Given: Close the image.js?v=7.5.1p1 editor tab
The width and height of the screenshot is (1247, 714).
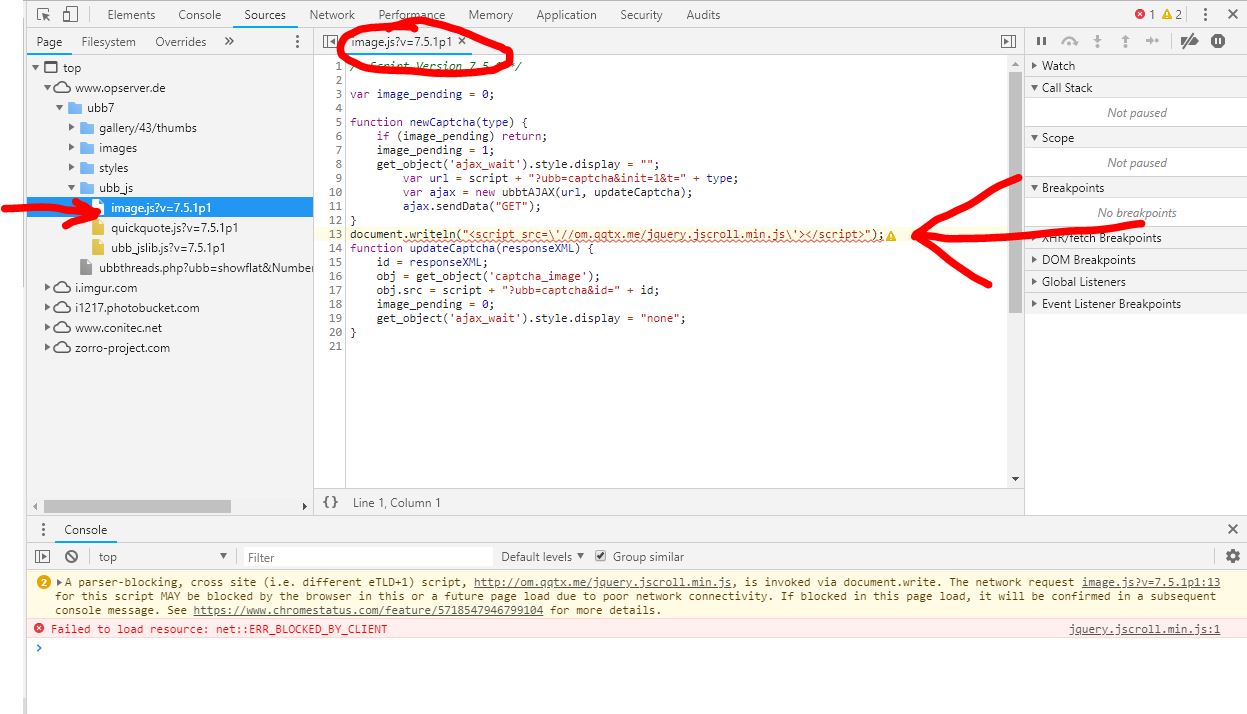Looking at the screenshot, I should tap(462, 42).
